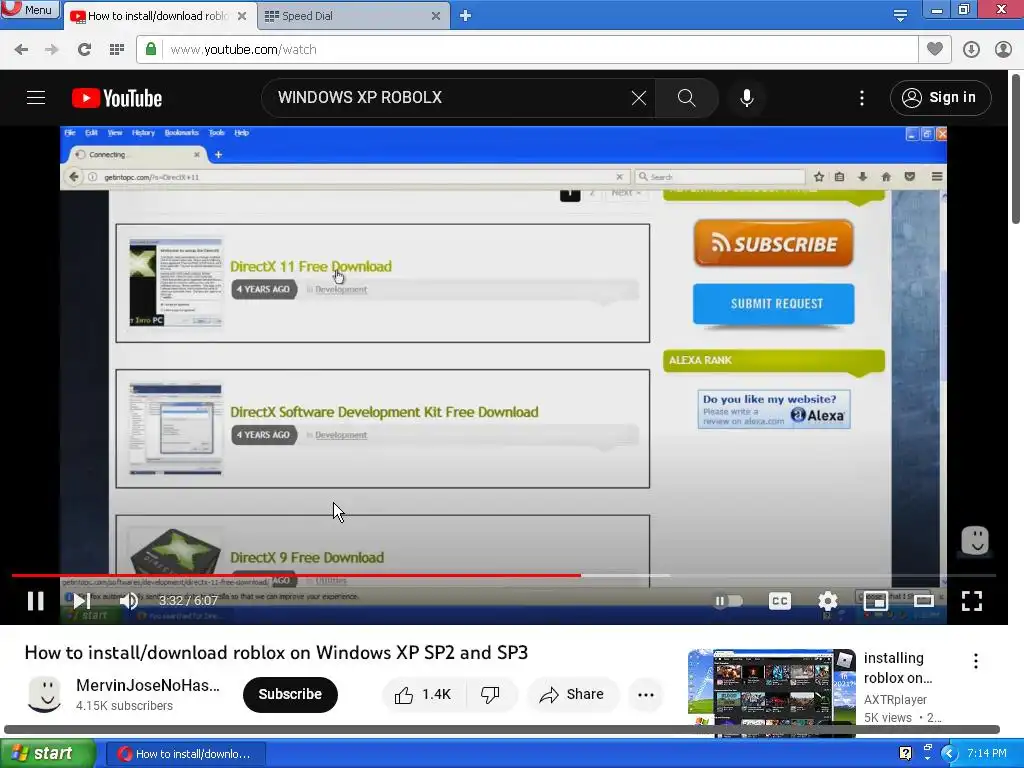Open the Windows XP start menu
Screen dimensions: 1024x768
(x=47, y=754)
